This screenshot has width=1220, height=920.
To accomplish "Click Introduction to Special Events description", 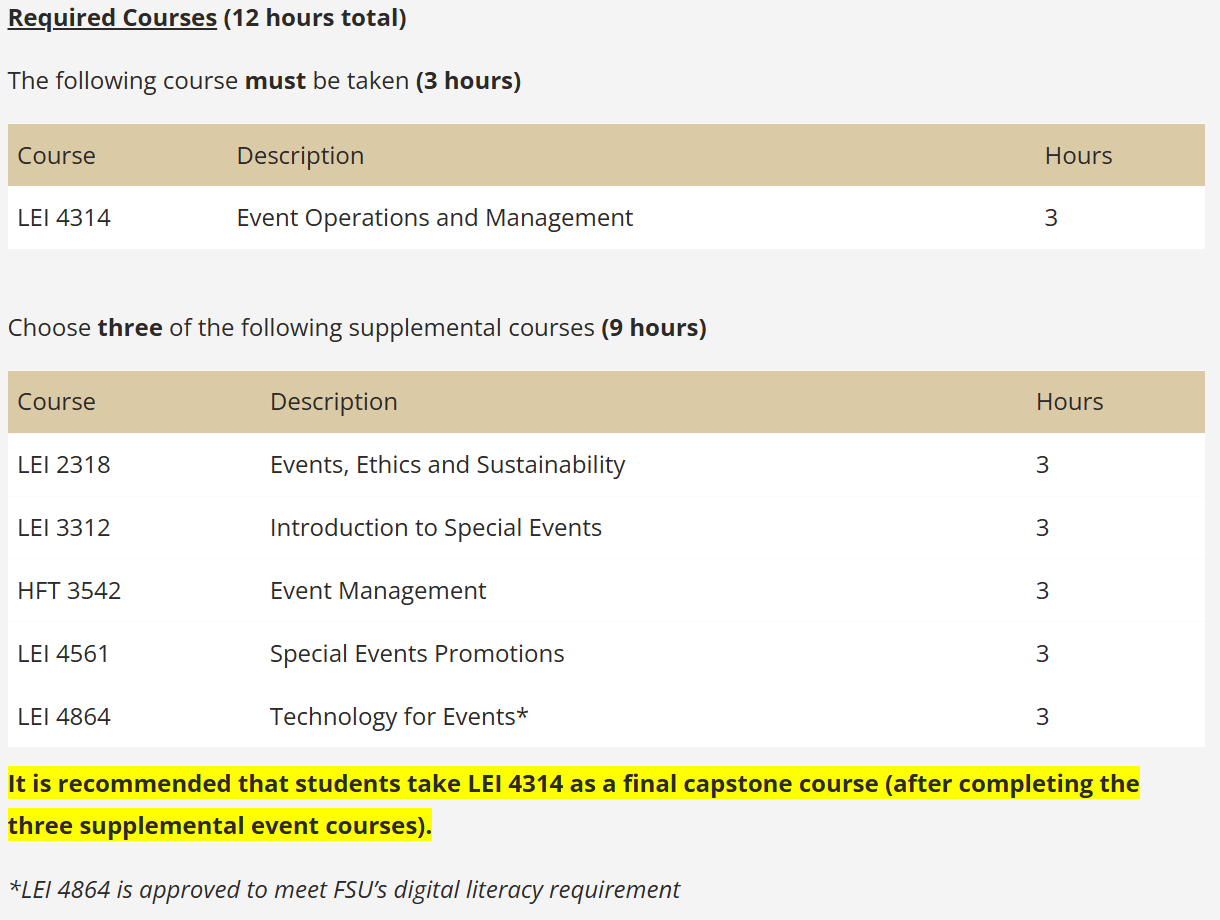I will pos(435,528).
